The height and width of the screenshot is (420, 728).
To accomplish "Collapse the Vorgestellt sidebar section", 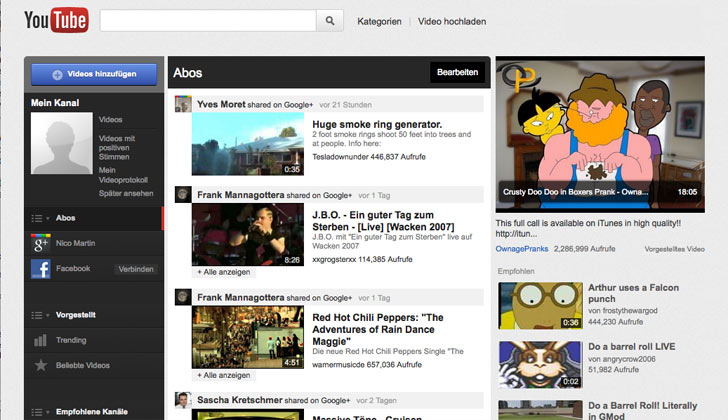I will (38, 312).
